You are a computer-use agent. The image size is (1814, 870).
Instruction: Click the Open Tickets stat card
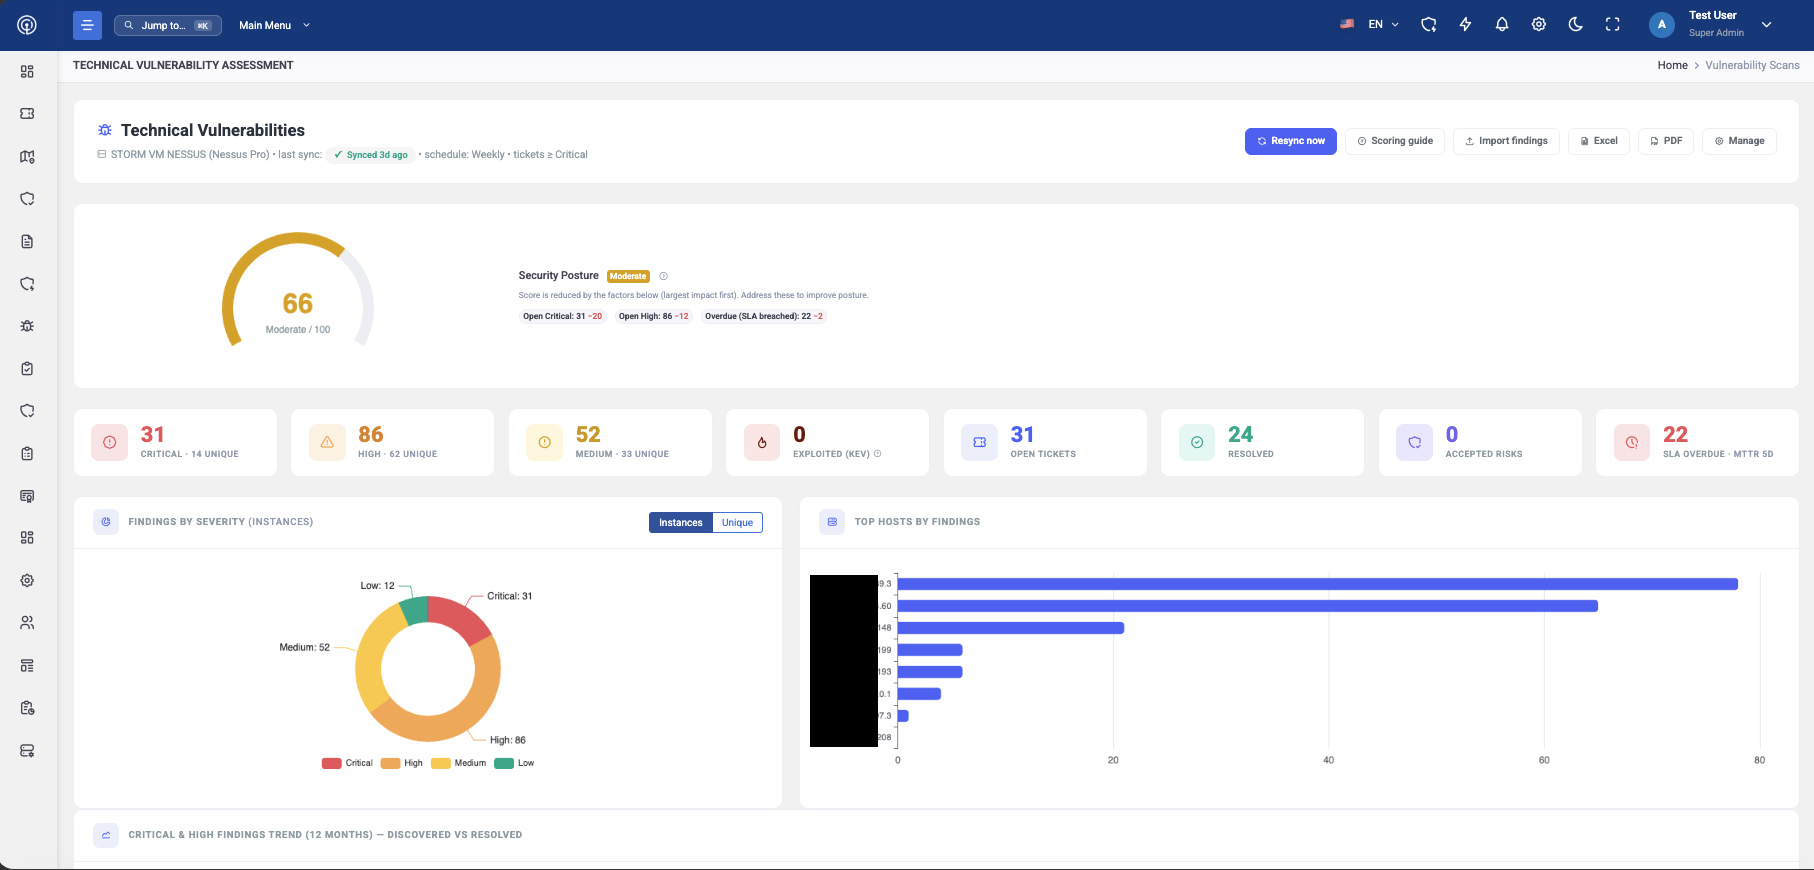click(x=1045, y=442)
